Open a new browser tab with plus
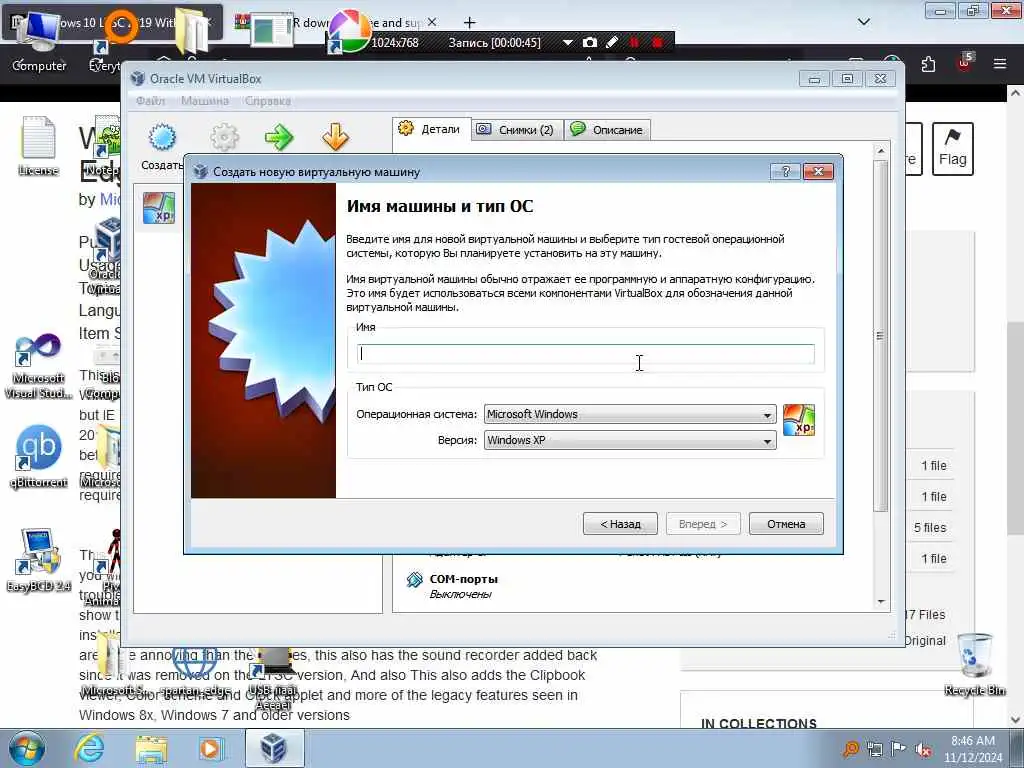 click(x=470, y=23)
